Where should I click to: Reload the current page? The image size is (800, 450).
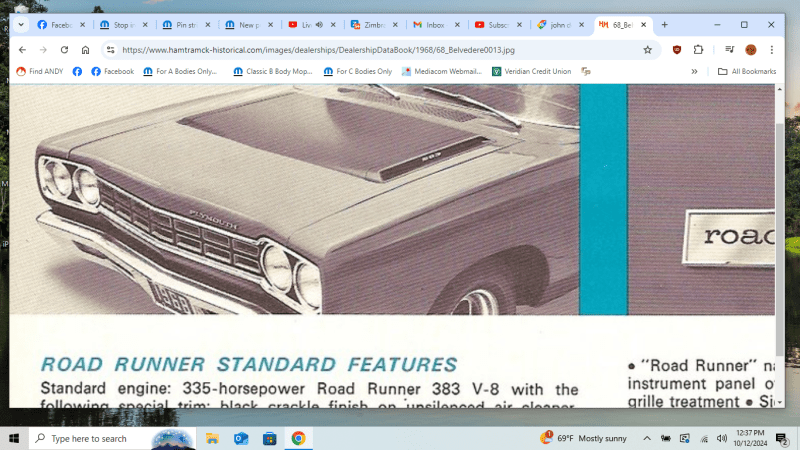coord(64,49)
